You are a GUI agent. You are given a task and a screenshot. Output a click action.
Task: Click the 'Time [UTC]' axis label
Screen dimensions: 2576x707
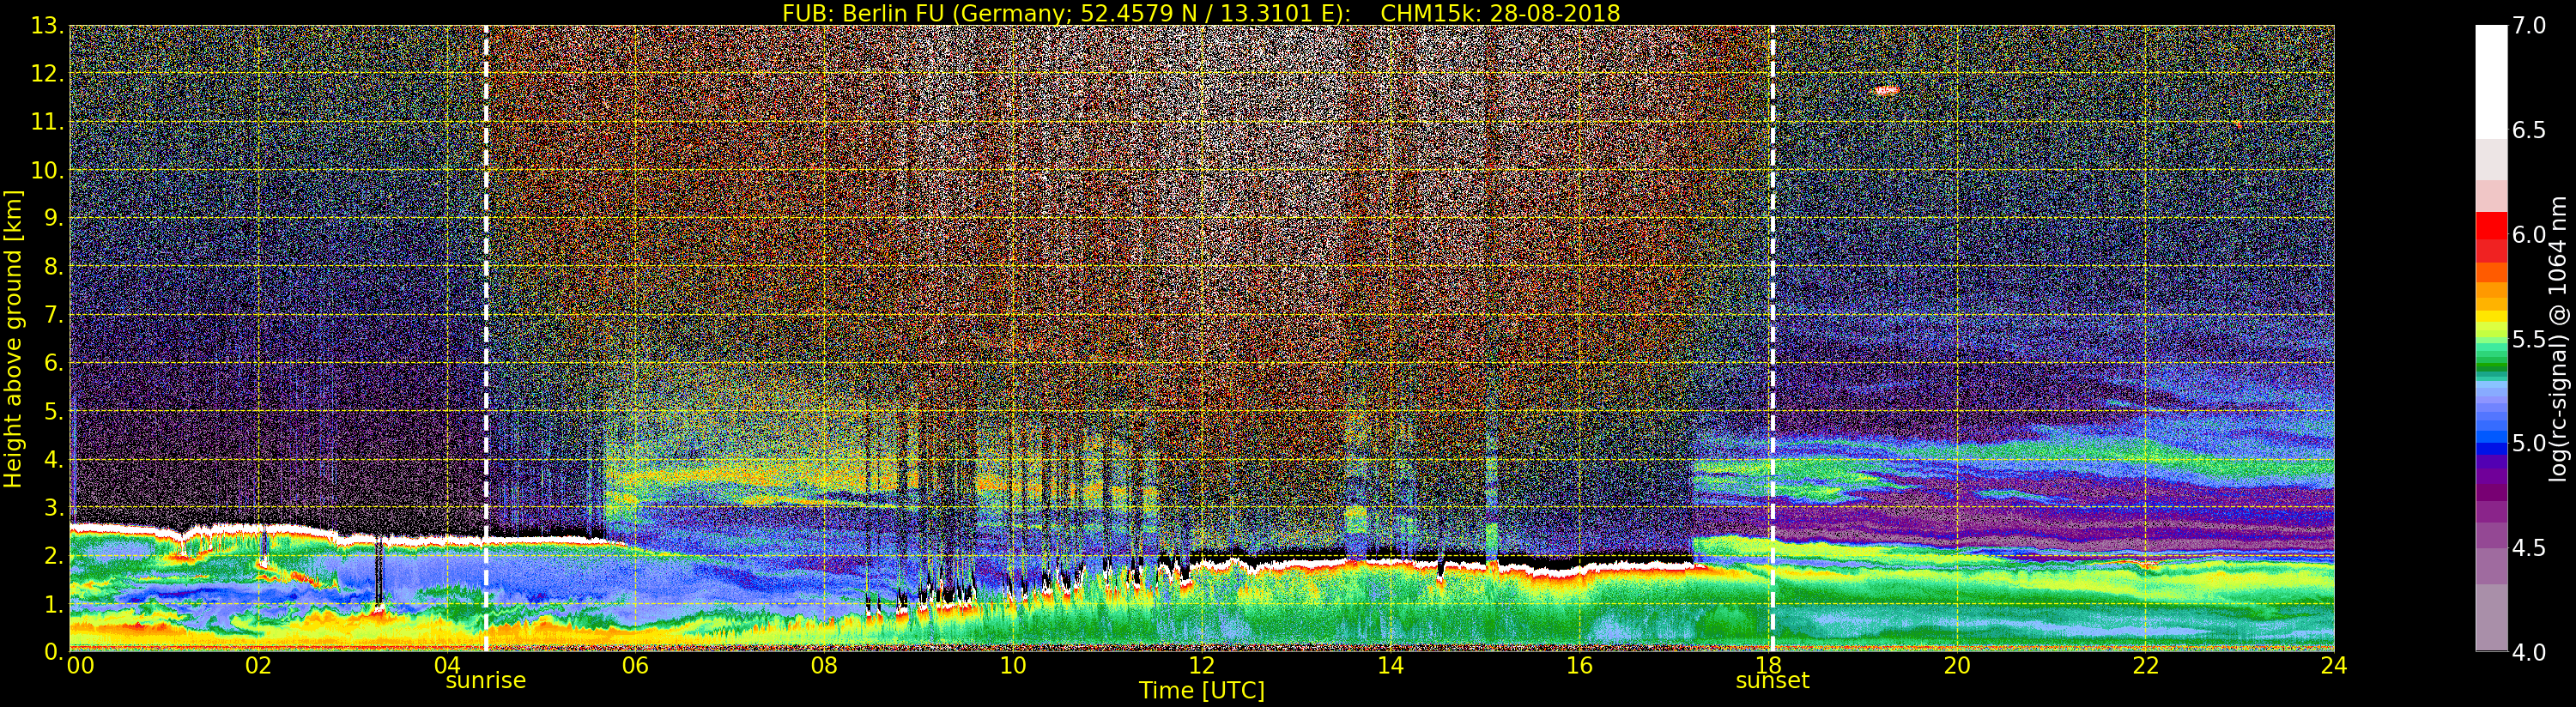click(1201, 691)
